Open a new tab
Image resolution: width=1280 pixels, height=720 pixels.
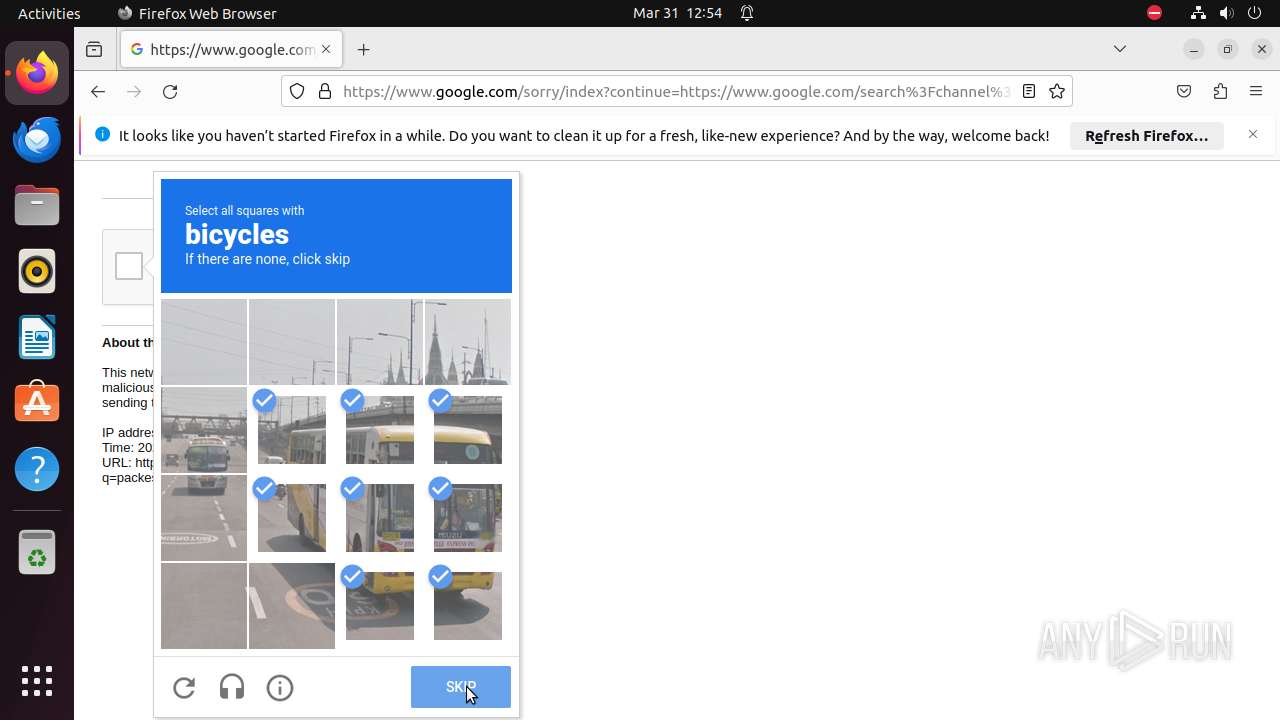(x=364, y=49)
